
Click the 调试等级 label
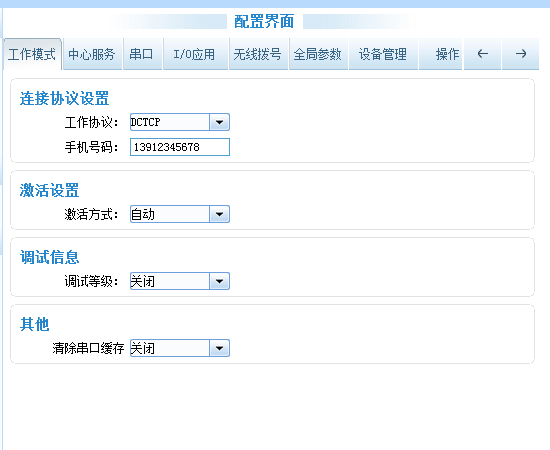pos(91,281)
